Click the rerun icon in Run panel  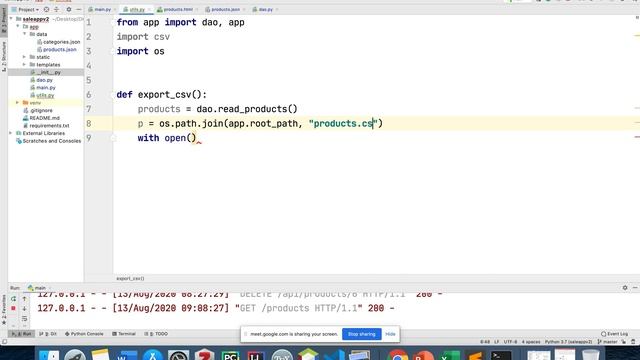click(x=13, y=299)
